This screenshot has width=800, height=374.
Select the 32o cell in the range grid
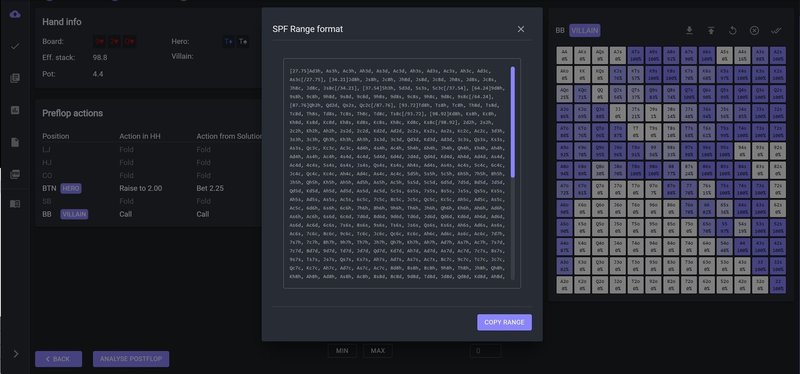pyautogui.click(x=760, y=285)
